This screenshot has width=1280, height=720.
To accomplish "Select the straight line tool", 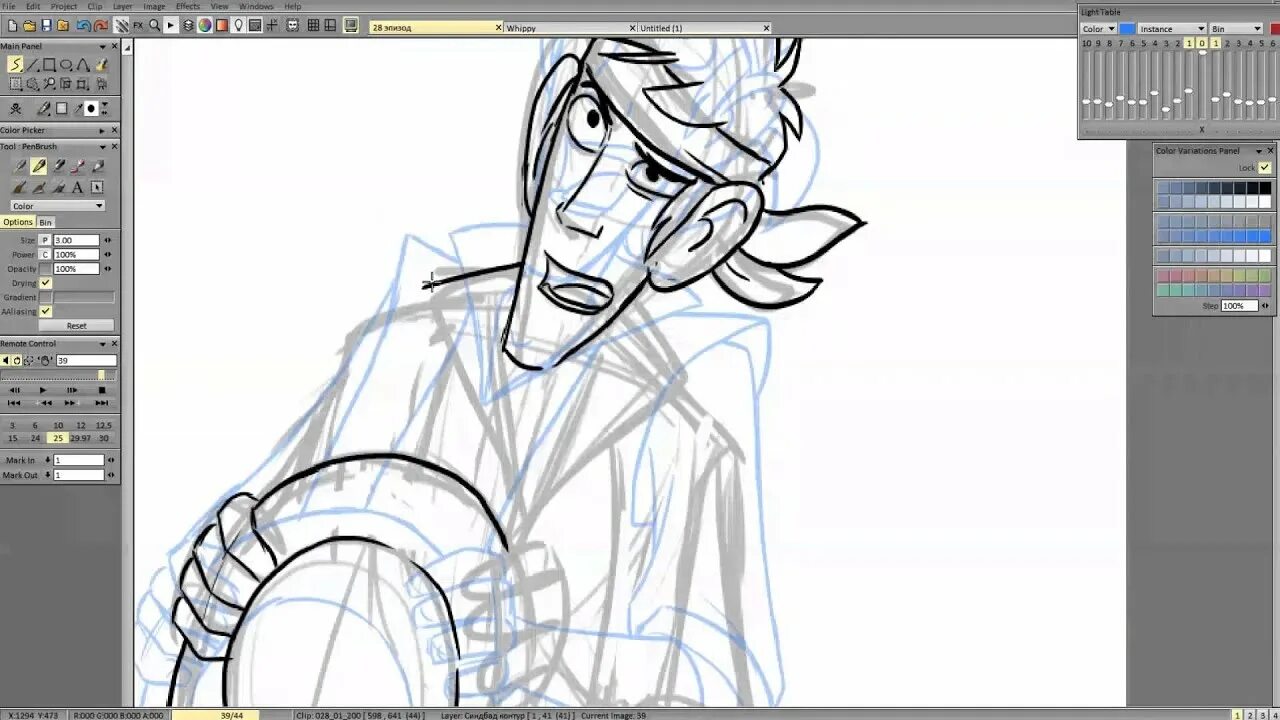I will [x=32, y=64].
